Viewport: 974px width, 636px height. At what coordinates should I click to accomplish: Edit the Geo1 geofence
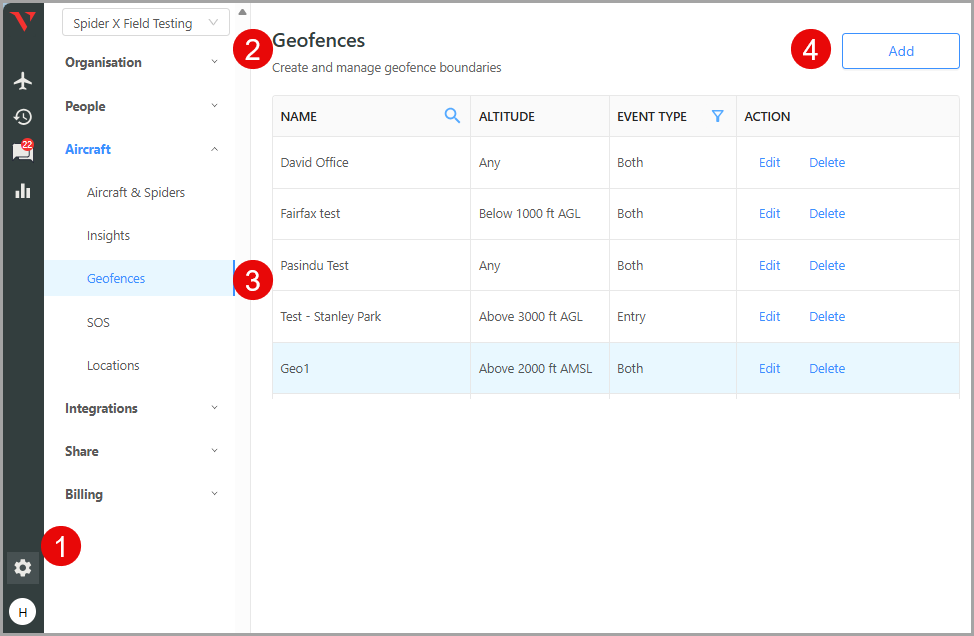coord(769,368)
